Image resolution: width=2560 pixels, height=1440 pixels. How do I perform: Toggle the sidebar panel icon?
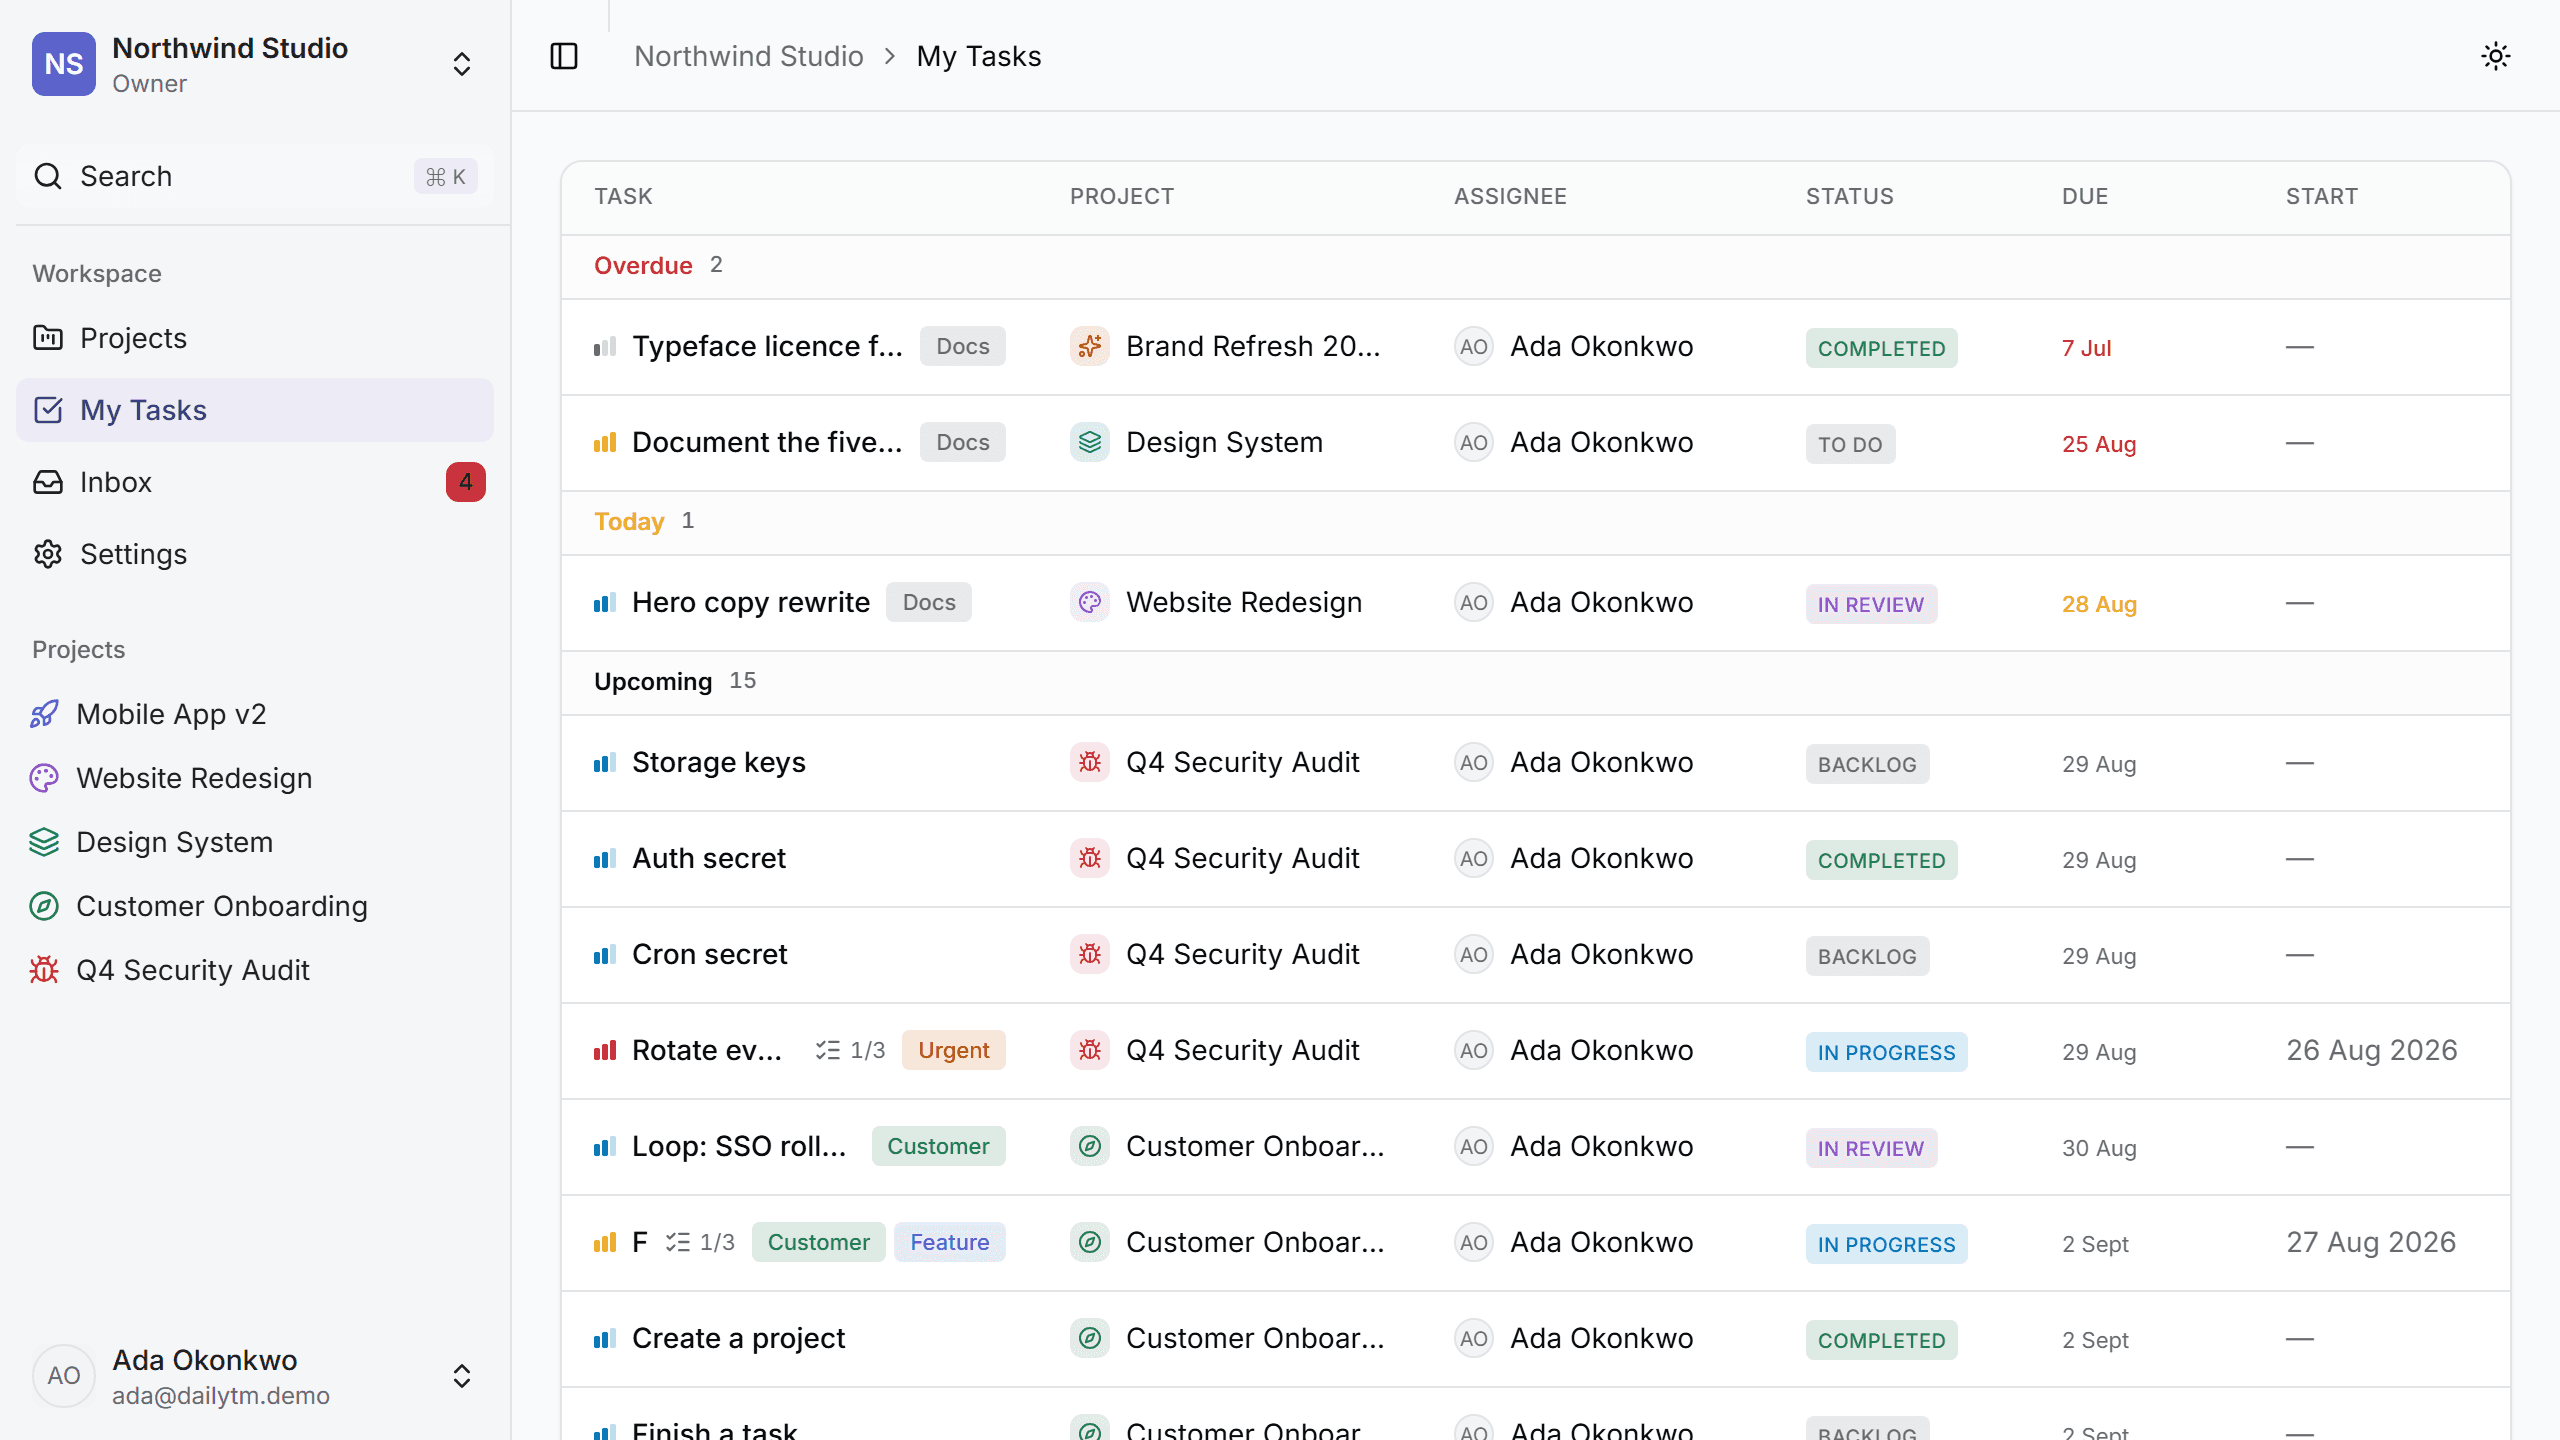564,56
